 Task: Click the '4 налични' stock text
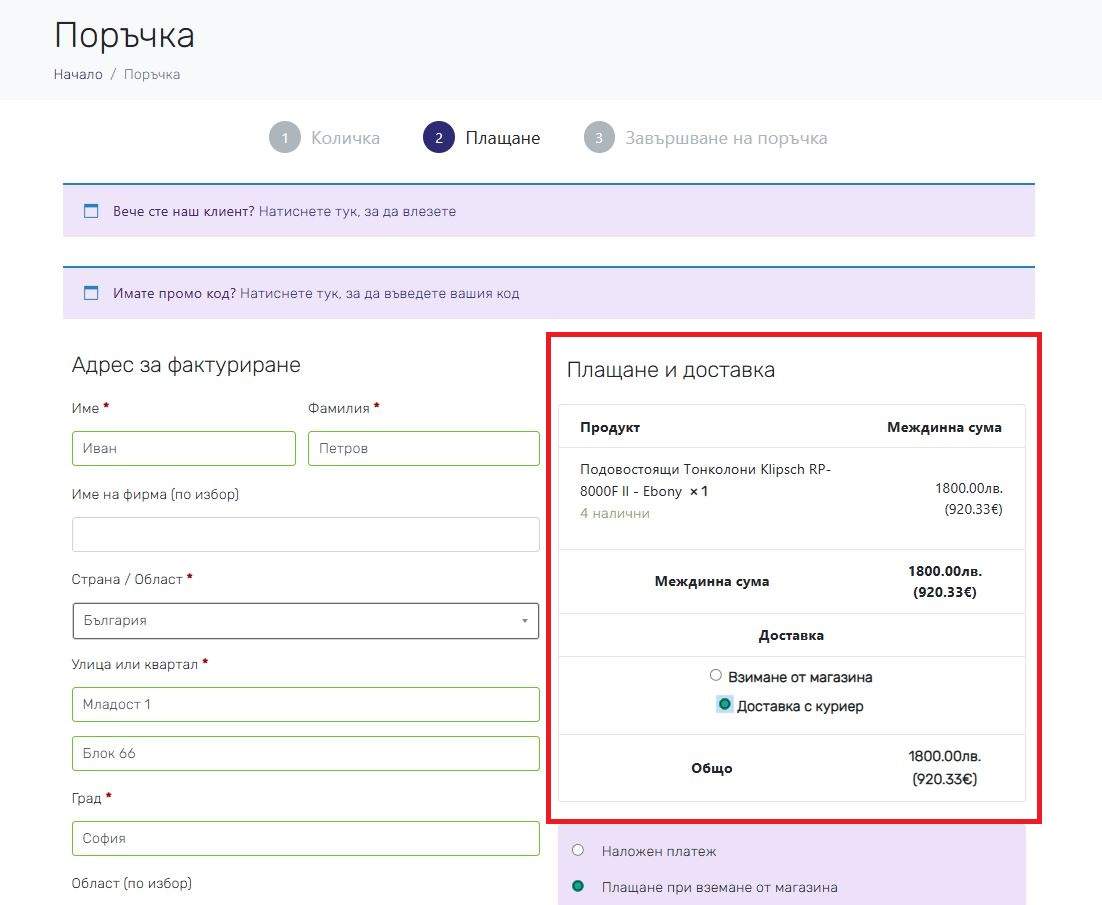pyautogui.click(x=614, y=514)
